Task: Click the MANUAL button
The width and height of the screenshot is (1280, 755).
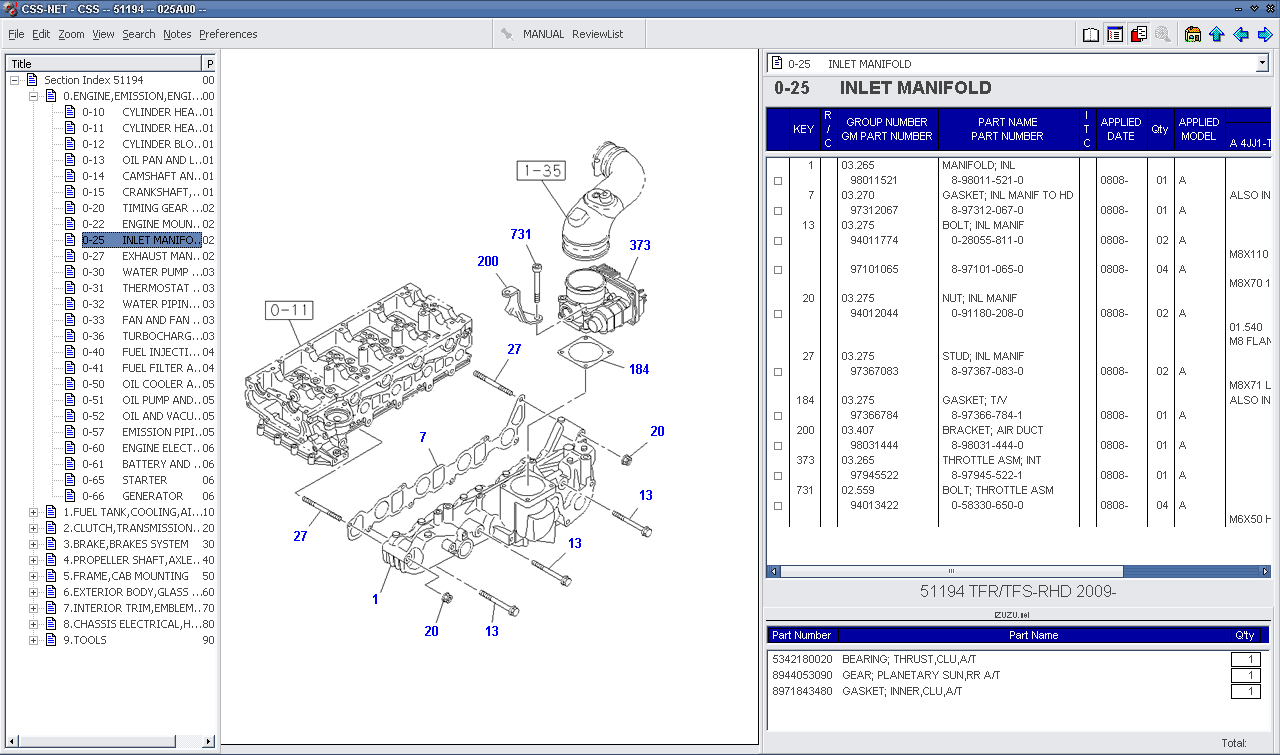Action: tap(543, 34)
